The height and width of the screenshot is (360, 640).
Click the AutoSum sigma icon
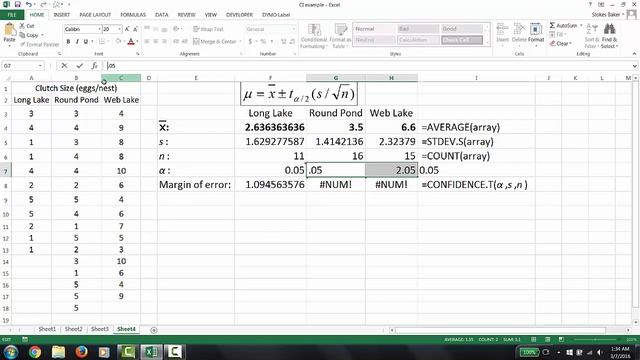point(552,25)
